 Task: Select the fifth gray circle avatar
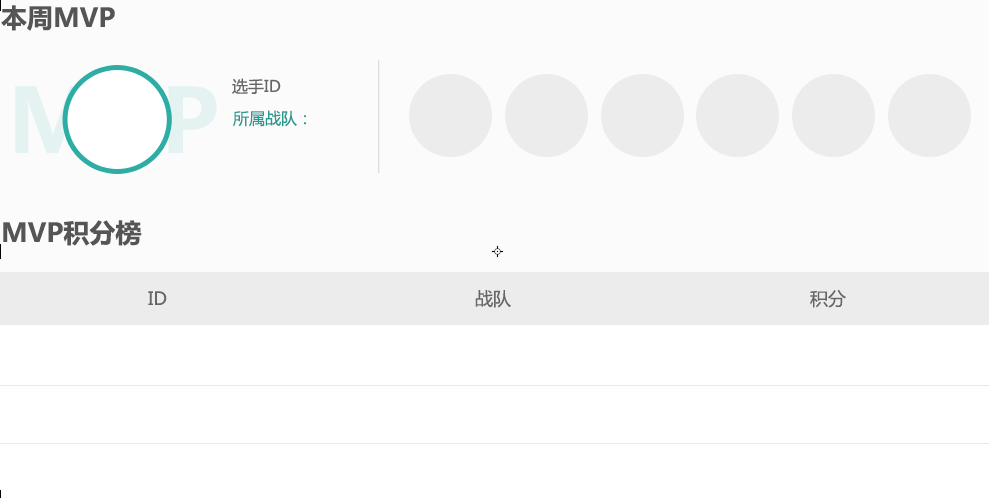pos(833,116)
